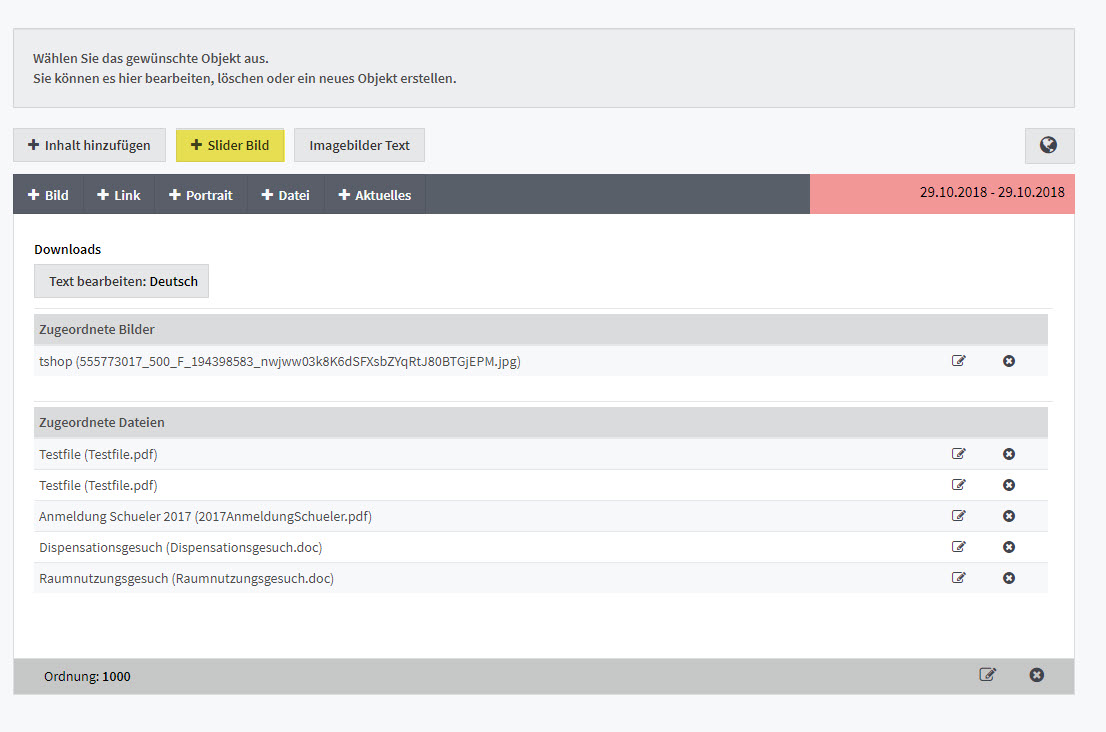1106x732 pixels.
Task: Edit the tshop image entry
Action: click(959, 361)
